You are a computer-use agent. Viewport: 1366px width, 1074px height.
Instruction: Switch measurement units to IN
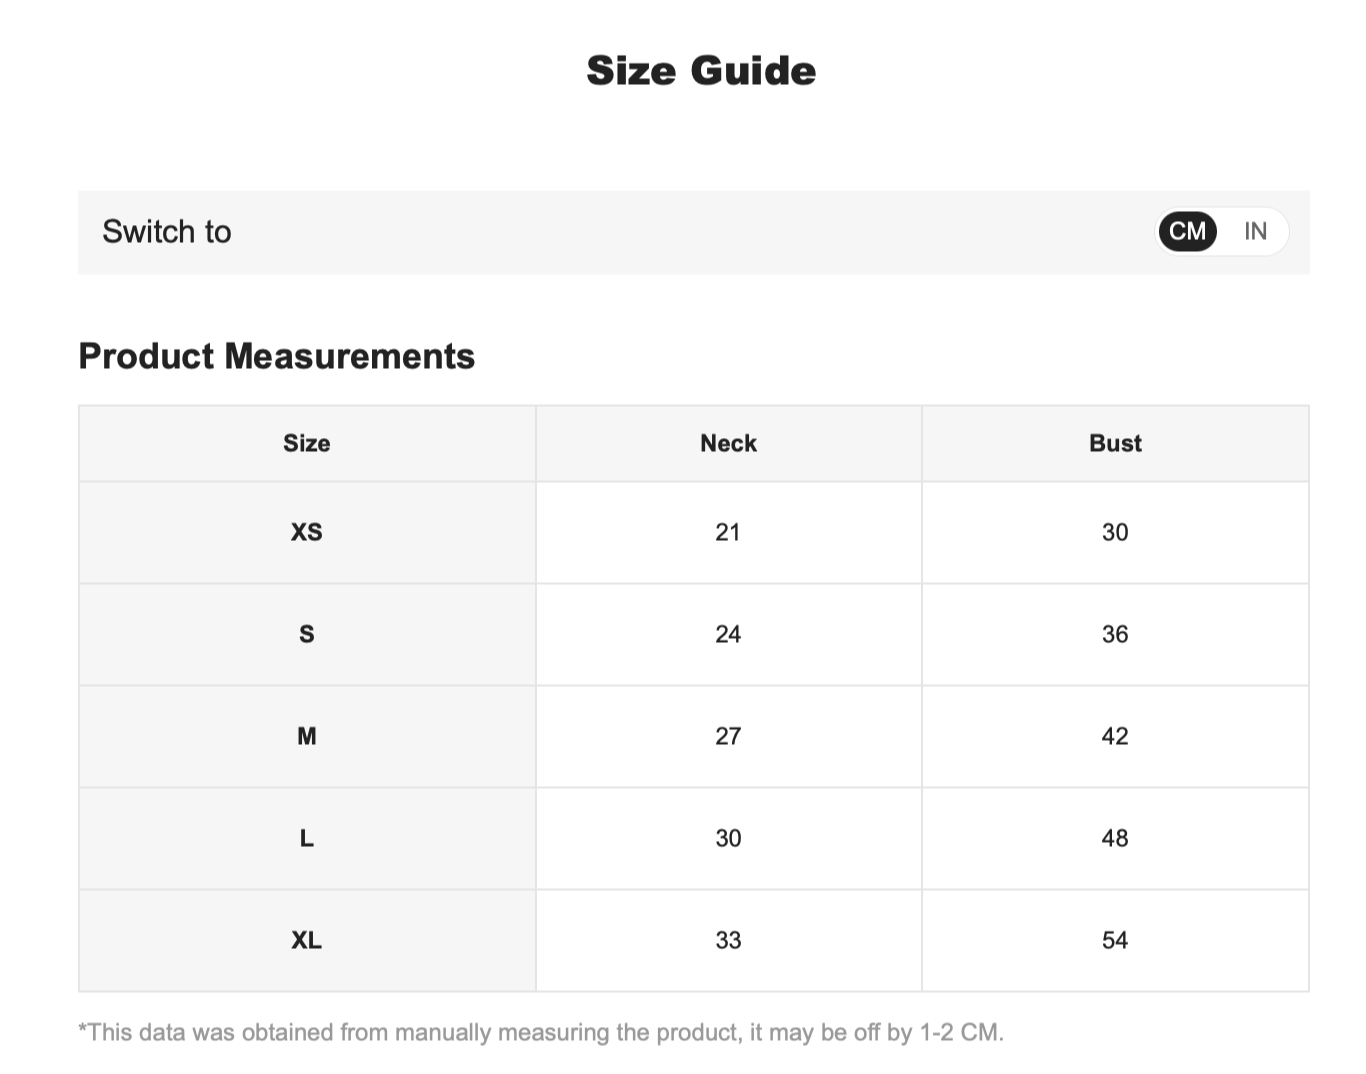point(1255,232)
